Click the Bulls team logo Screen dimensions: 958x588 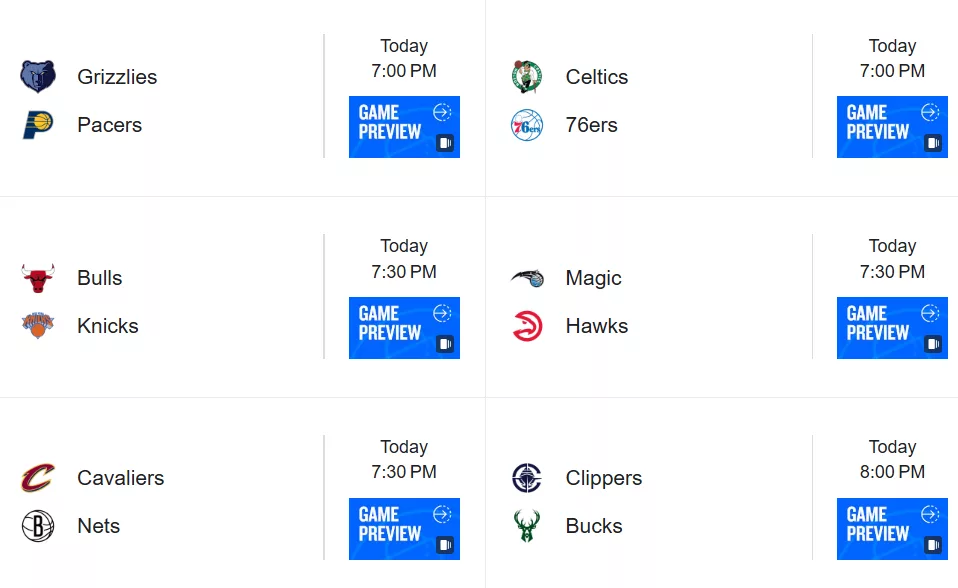(x=38, y=278)
